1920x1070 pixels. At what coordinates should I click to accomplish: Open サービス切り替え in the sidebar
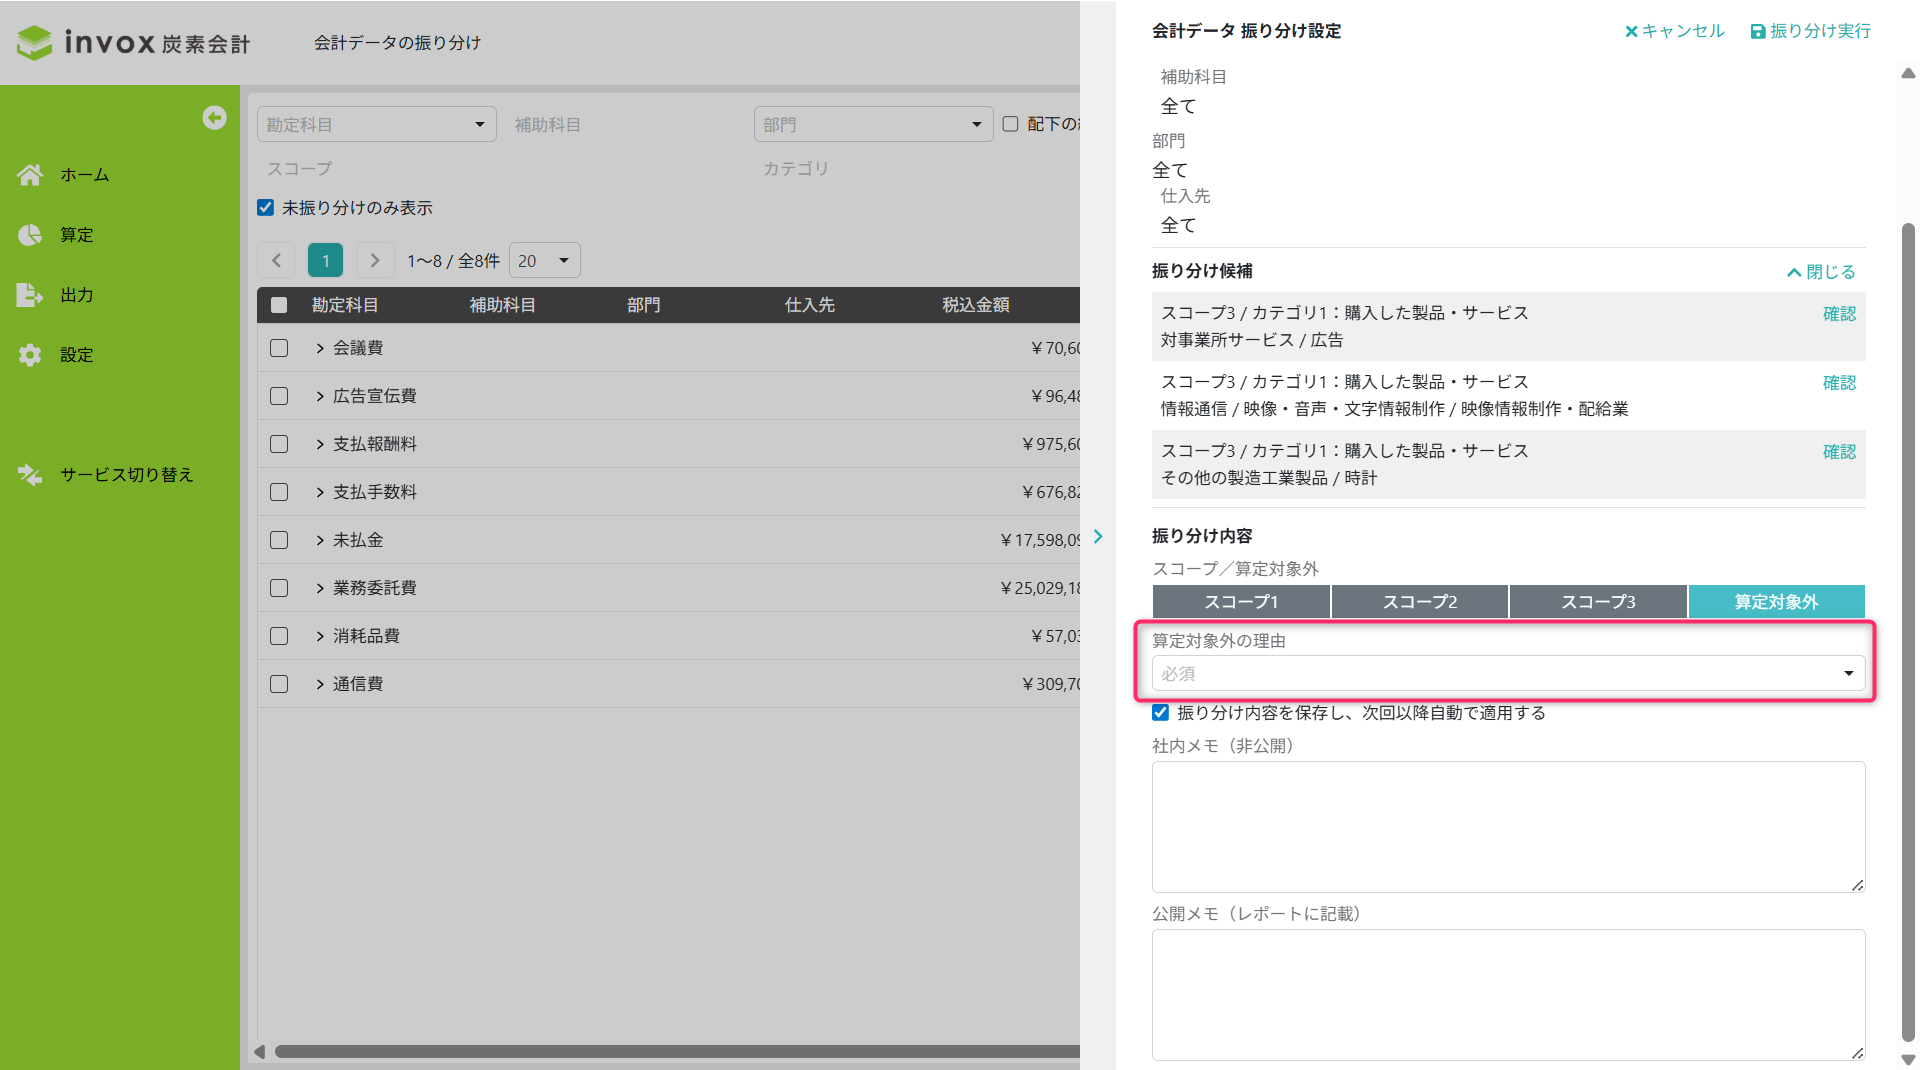tap(127, 475)
